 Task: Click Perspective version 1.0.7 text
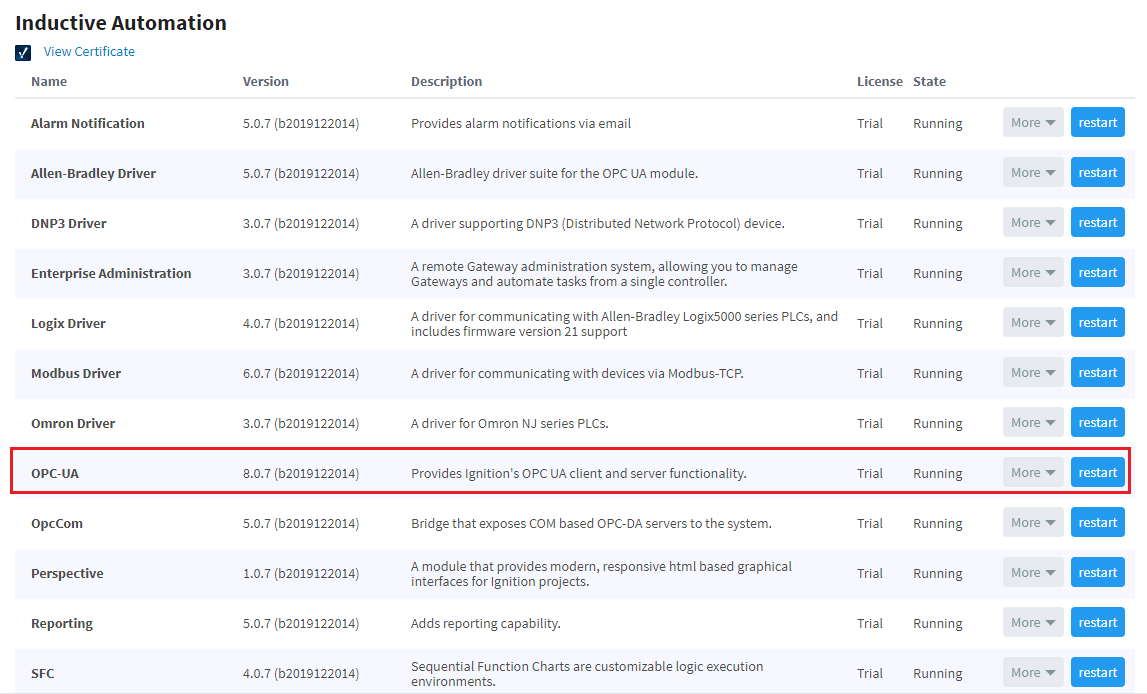point(301,573)
